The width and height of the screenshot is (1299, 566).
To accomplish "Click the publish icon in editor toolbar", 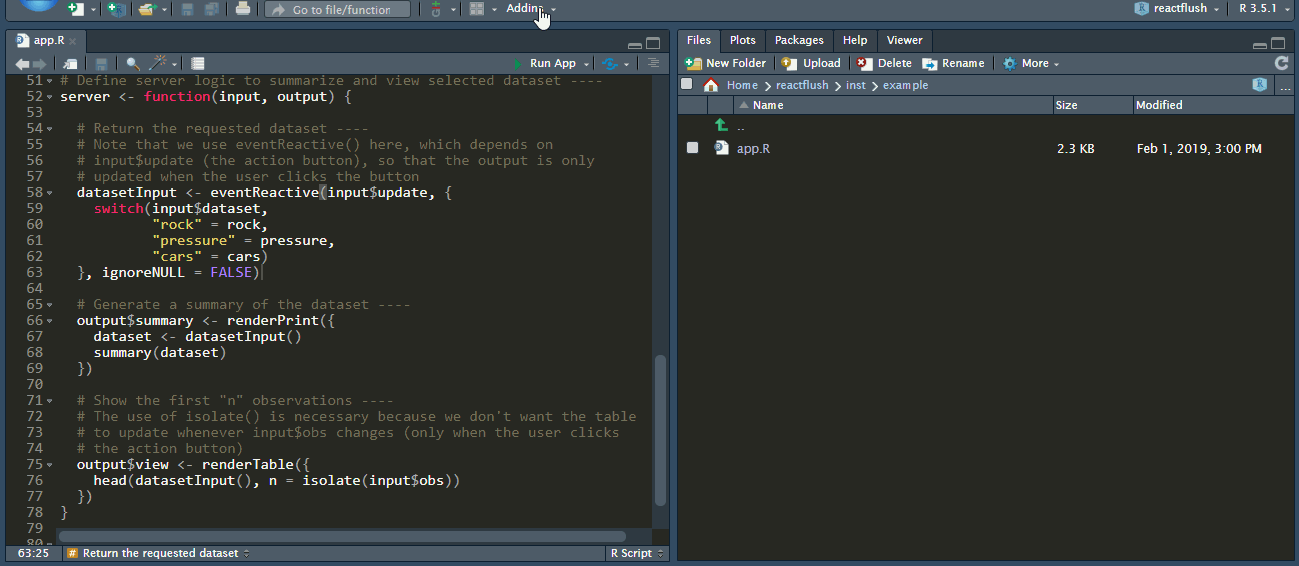I will (609, 63).
